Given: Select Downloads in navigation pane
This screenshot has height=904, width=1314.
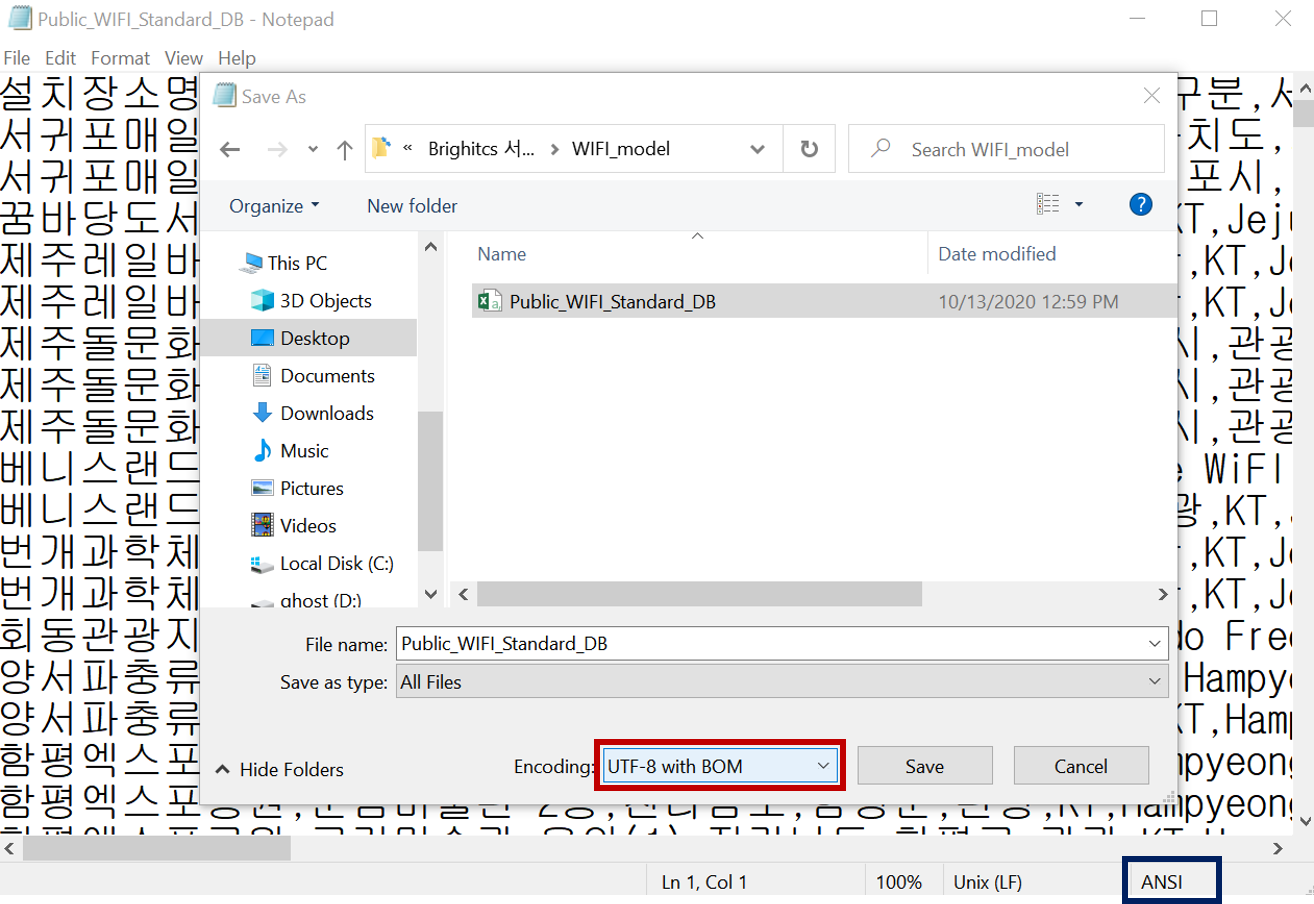Looking at the screenshot, I should [327, 413].
